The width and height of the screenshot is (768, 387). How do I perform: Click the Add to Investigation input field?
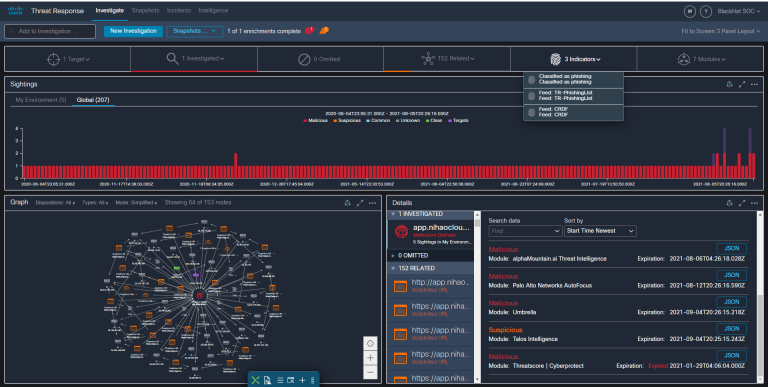coord(50,31)
